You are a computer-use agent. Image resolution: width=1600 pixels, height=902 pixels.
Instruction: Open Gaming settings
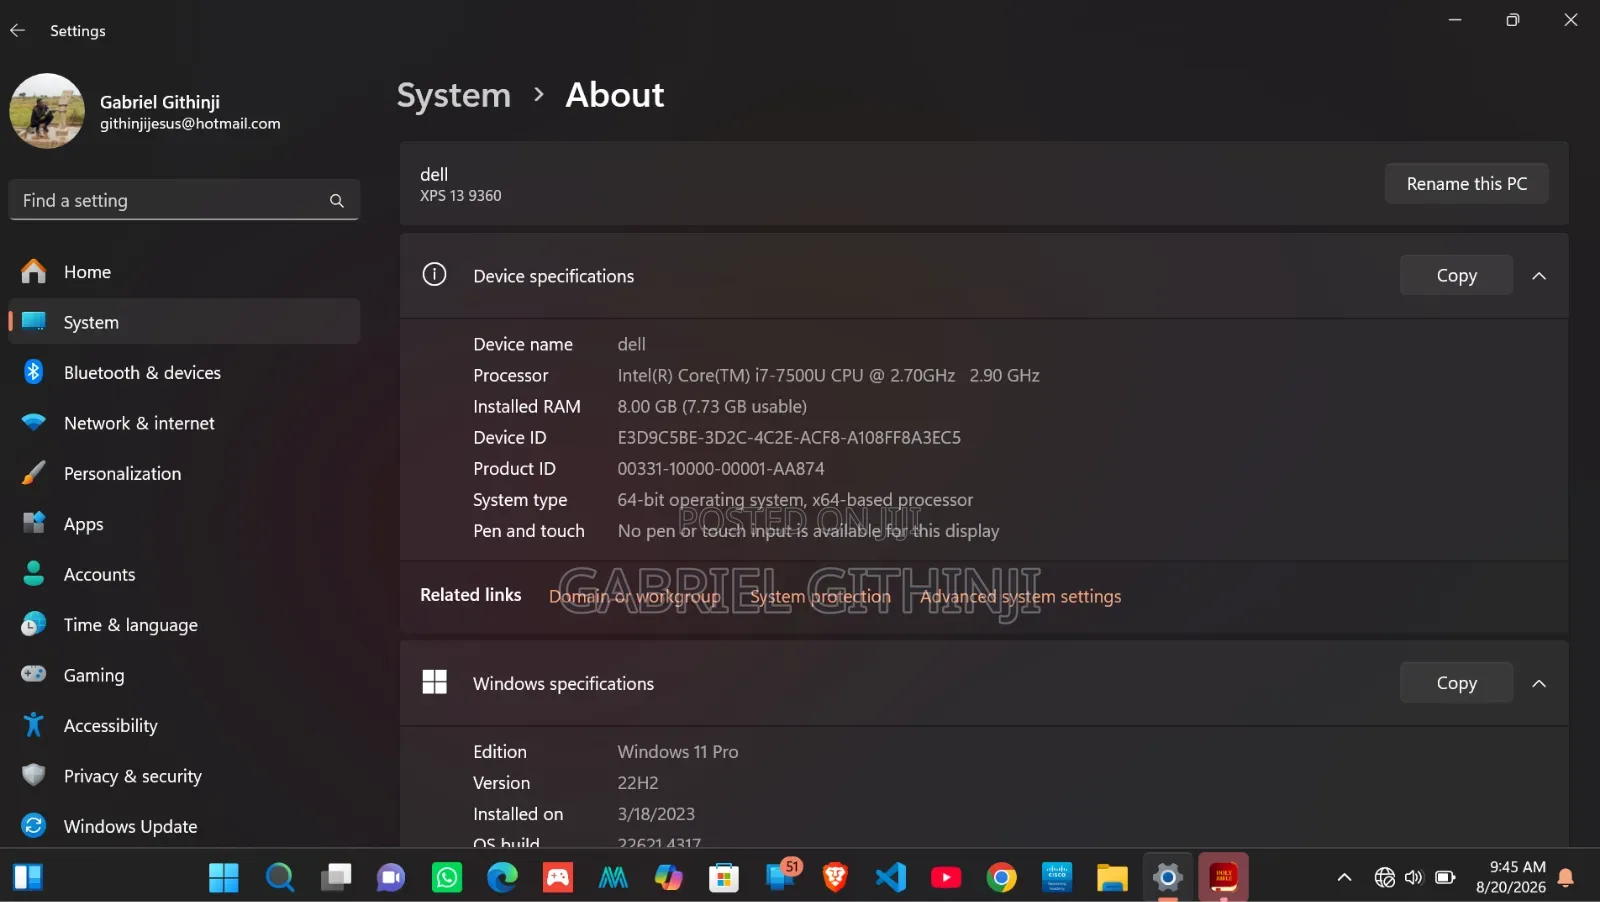(x=184, y=676)
